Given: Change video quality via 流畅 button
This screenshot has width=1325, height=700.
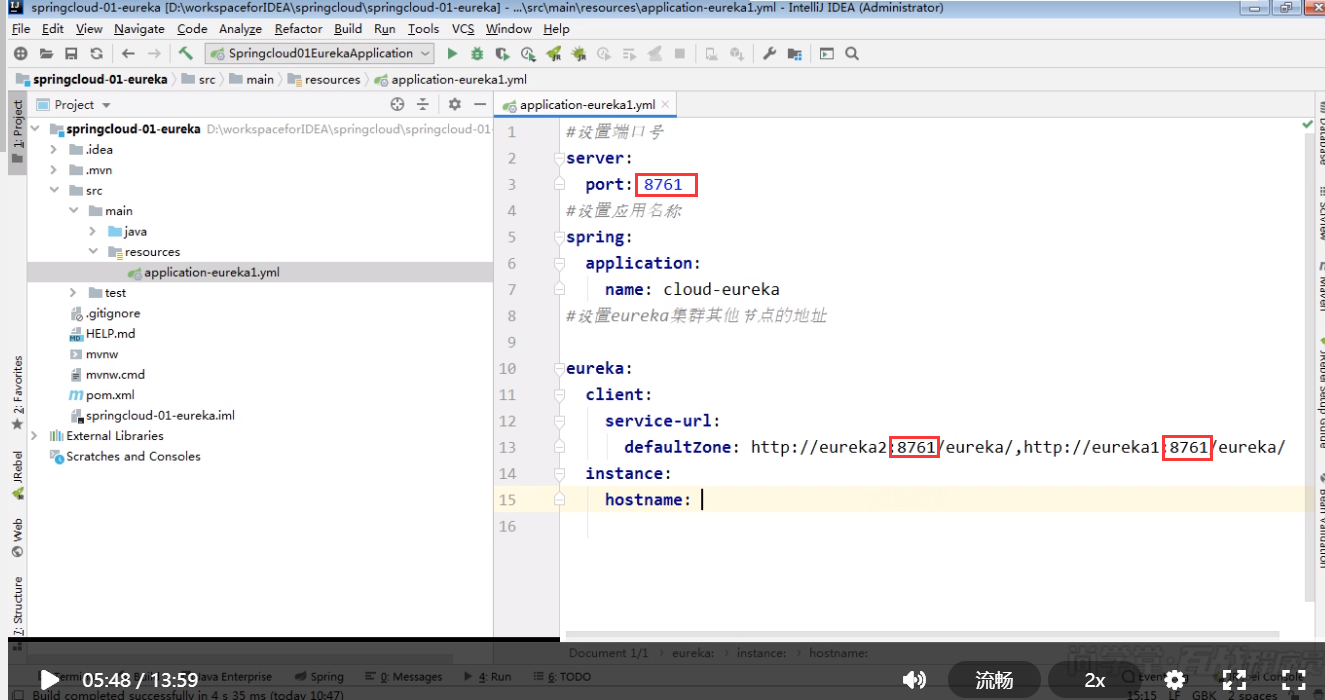Looking at the screenshot, I should point(994,680).
